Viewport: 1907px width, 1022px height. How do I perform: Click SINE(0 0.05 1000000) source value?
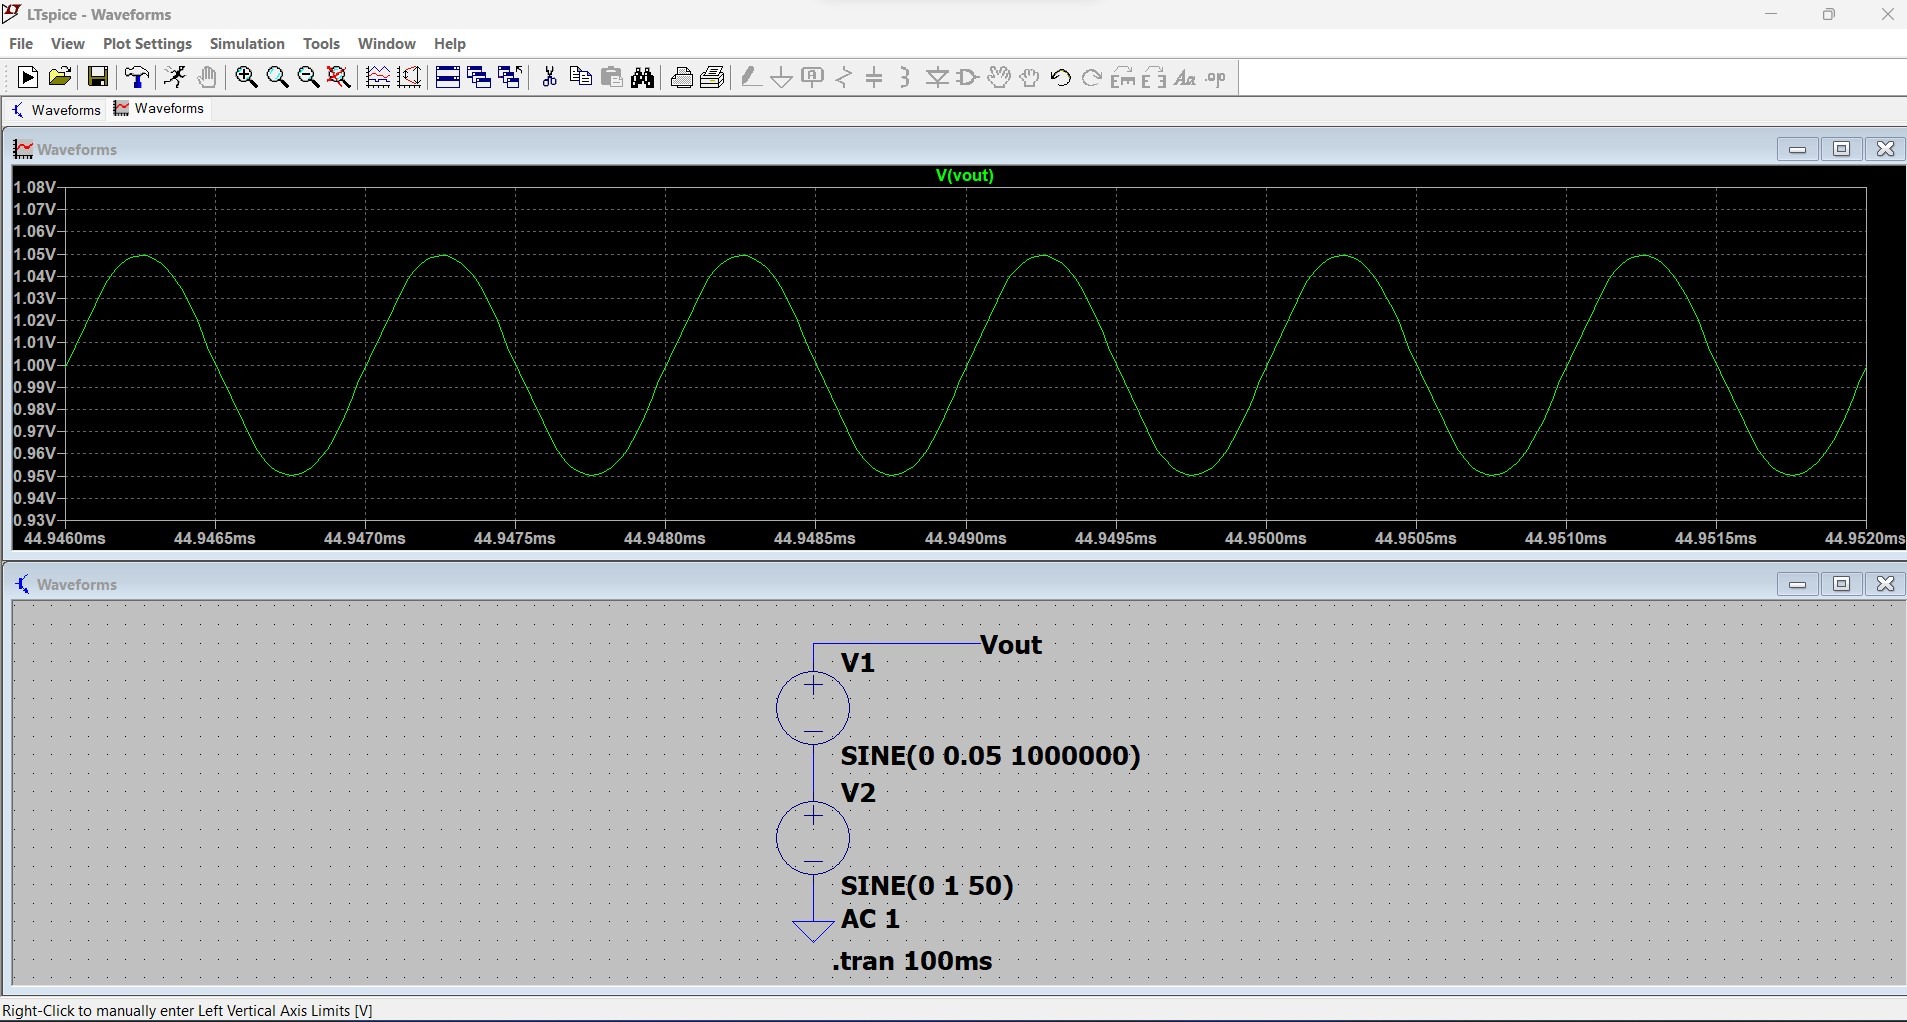[991, 756]
